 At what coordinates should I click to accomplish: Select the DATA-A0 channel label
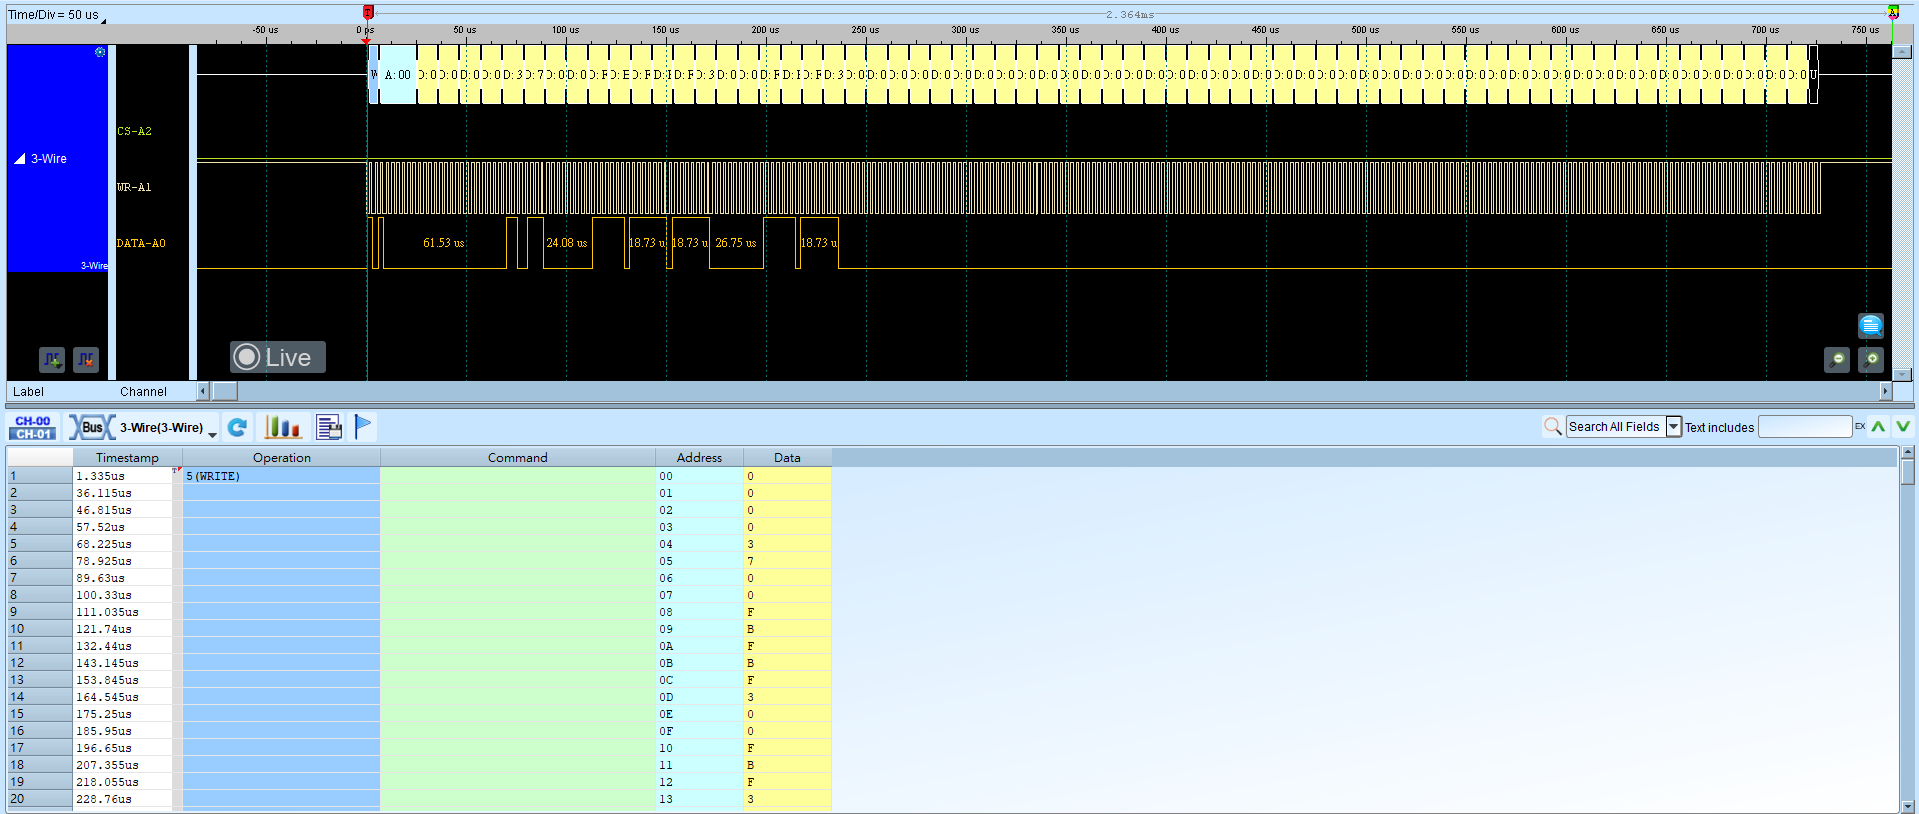[141, 243]
